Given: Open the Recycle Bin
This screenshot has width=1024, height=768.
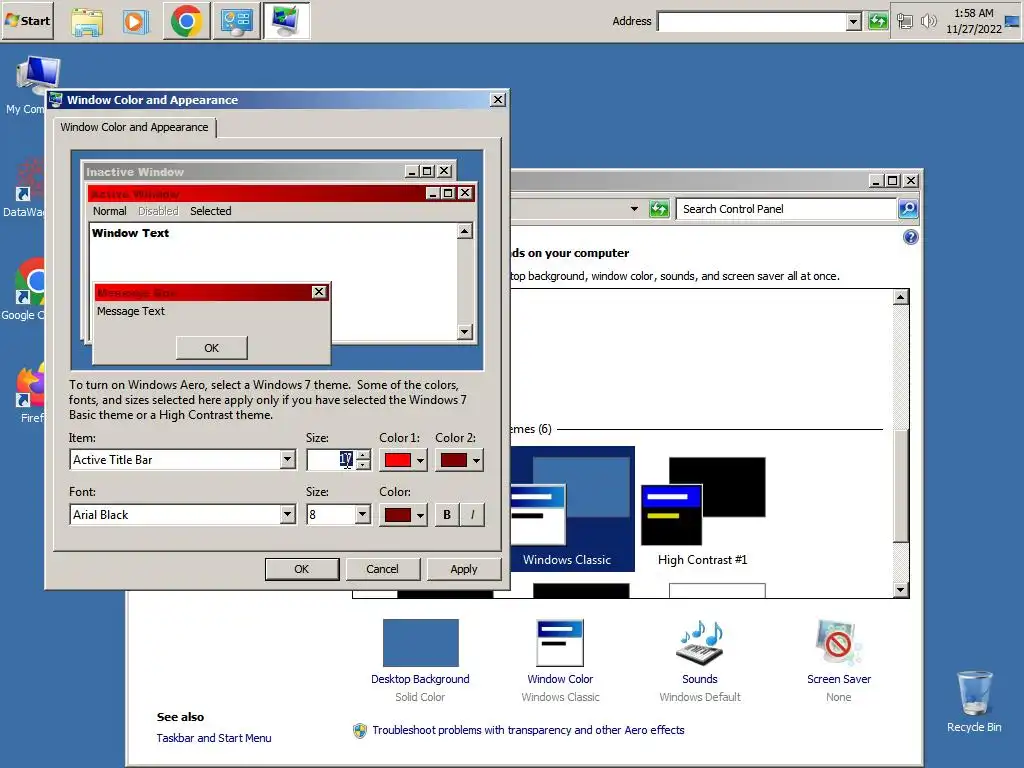Looking at the screenshot, I should pyautogui.click(x=974, y=701).
